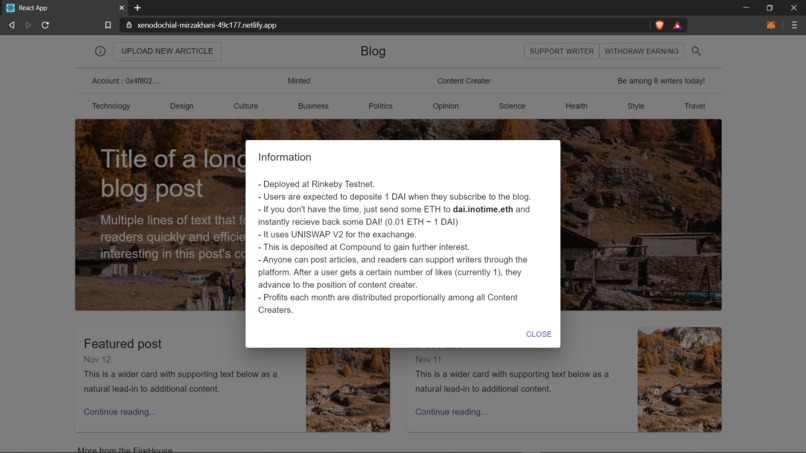Click the Nov 12 date text
Image resolution: width=806 pixels, height=453 pixels.
(97, 359)
